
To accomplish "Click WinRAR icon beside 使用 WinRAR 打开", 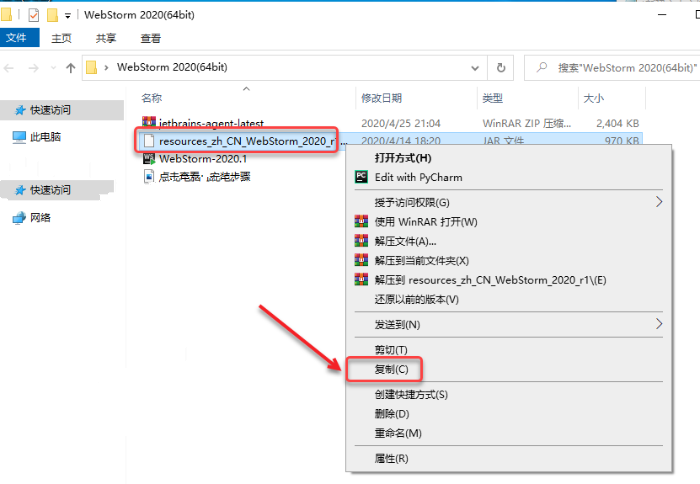I will tap(361, 221).
